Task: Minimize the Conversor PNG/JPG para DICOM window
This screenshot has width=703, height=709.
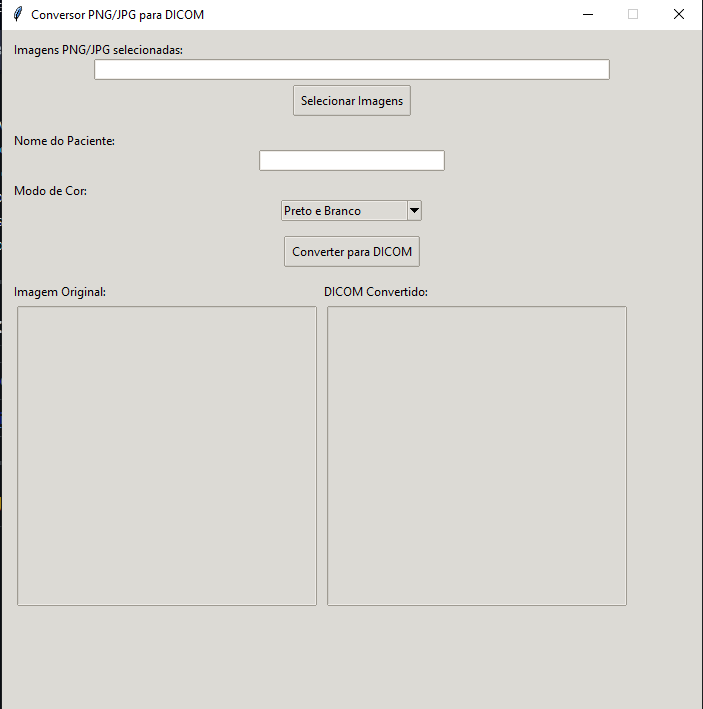Action: point(588,14)
